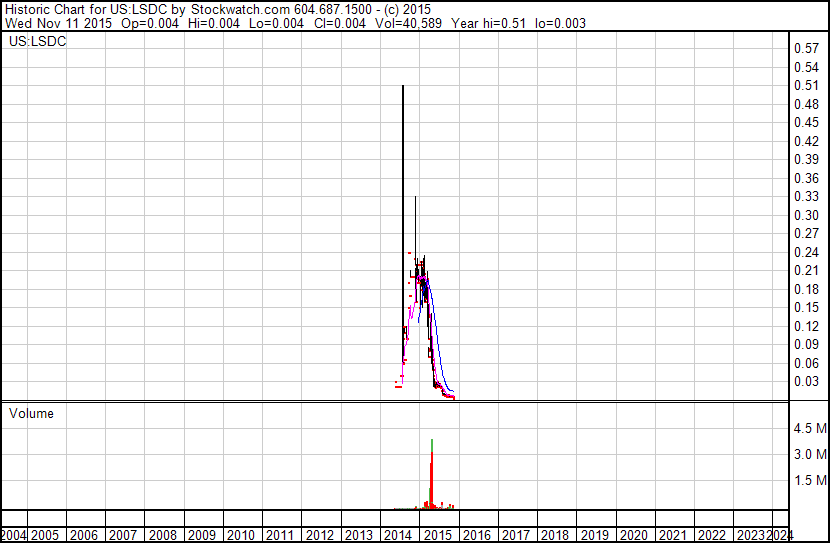This screenshot has height=543, width=830.
Task: Click the 2006 year label on the time axis
Action: point(84,535)
